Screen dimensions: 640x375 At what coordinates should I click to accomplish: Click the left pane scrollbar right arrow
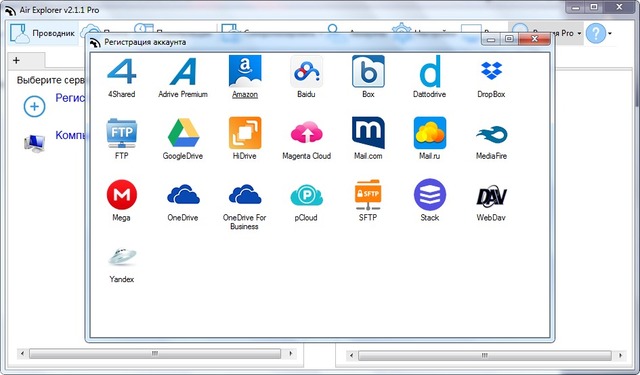[x=291, y=353]
